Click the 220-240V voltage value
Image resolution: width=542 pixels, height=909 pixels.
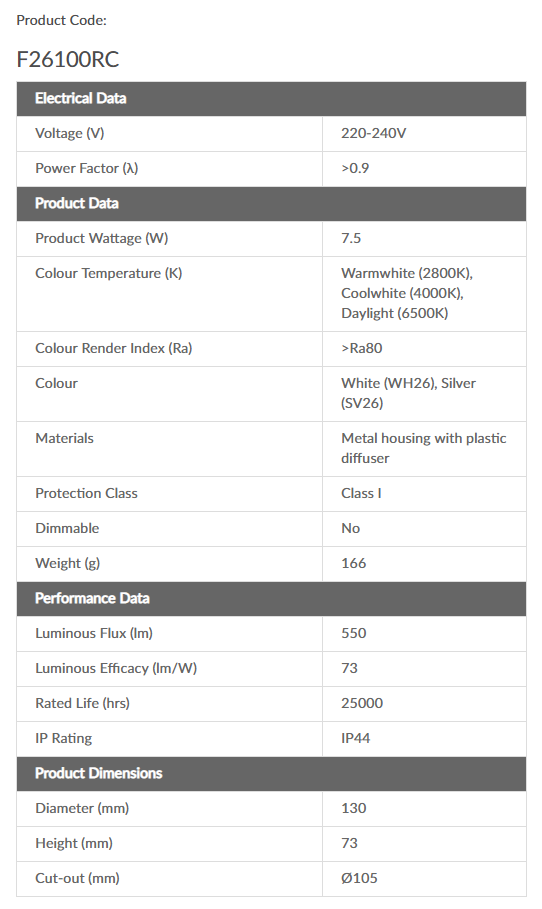pyautogui.click(x=373, y=133)
